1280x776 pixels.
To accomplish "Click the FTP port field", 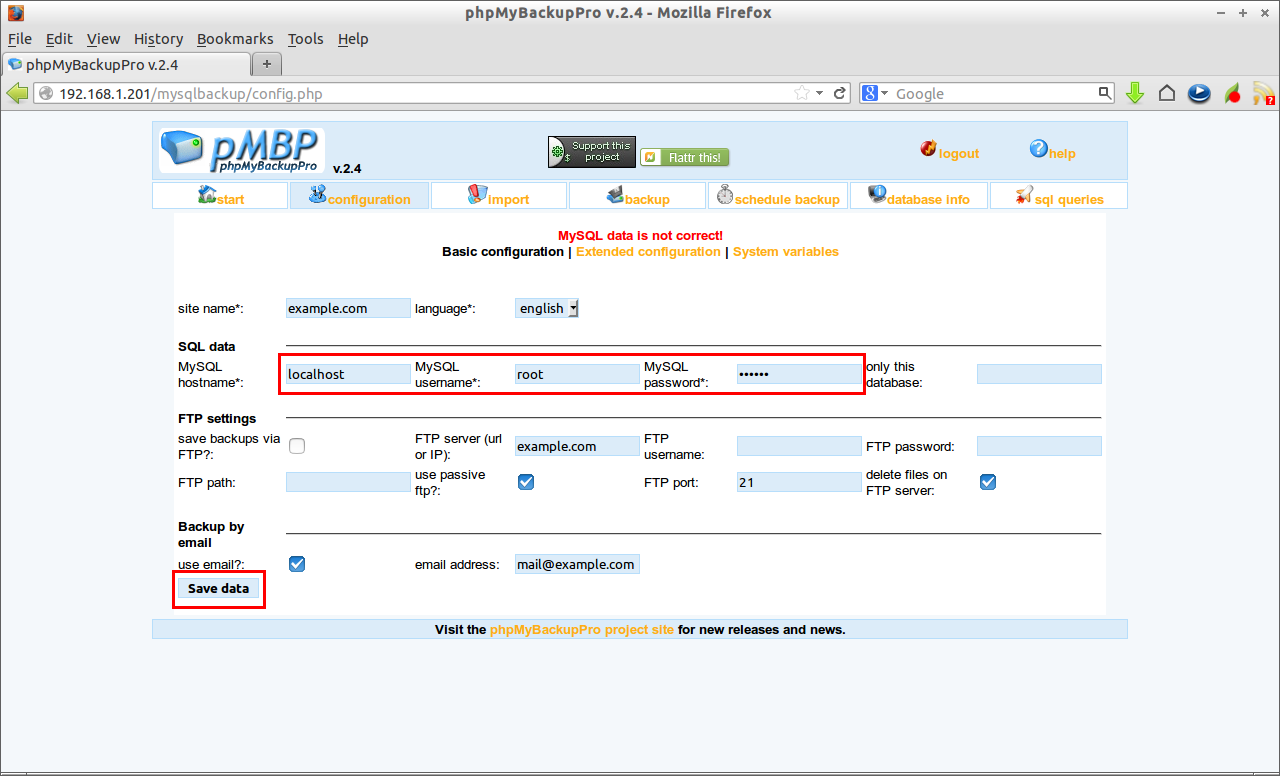I will click(x=799, y=482).
